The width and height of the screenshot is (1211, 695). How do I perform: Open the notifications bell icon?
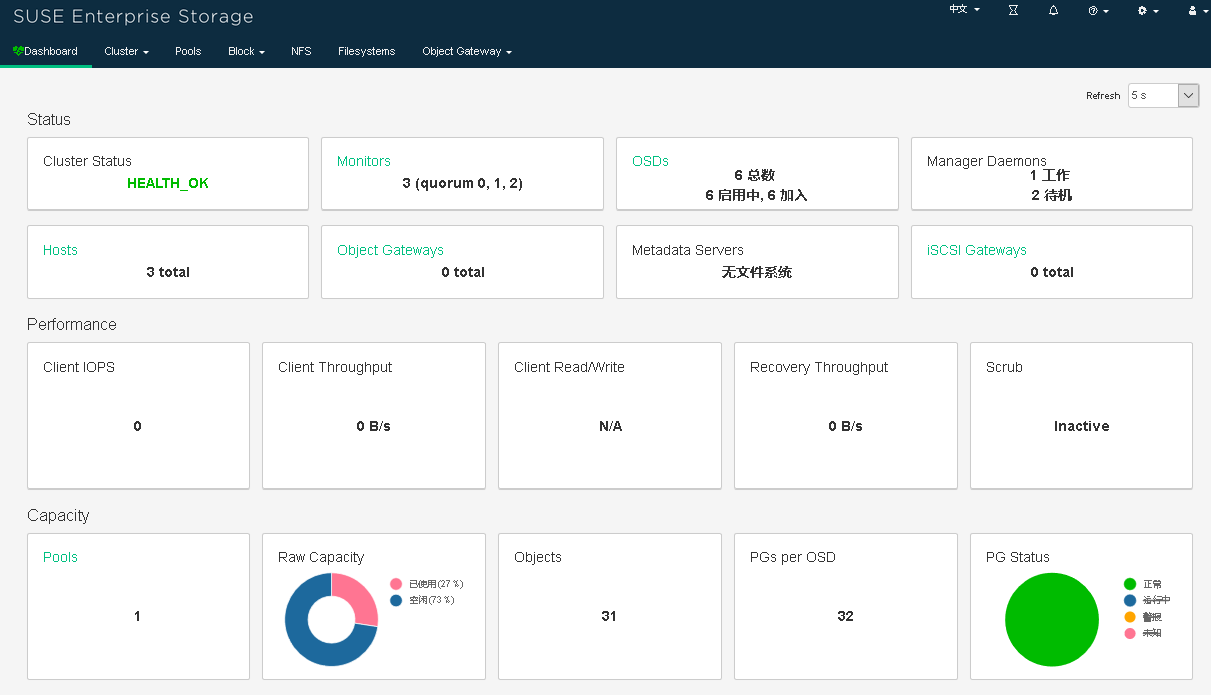click(x=1054, y=10)
